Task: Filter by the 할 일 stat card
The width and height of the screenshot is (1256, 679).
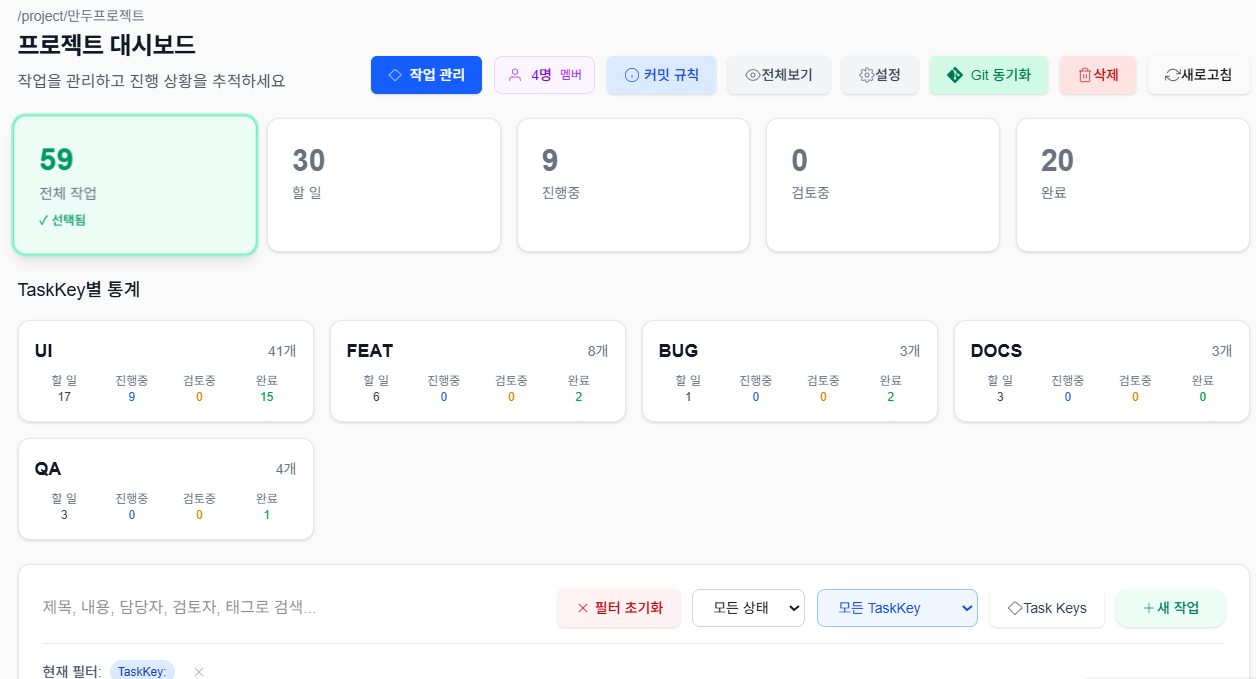Action: click(384, 185)
